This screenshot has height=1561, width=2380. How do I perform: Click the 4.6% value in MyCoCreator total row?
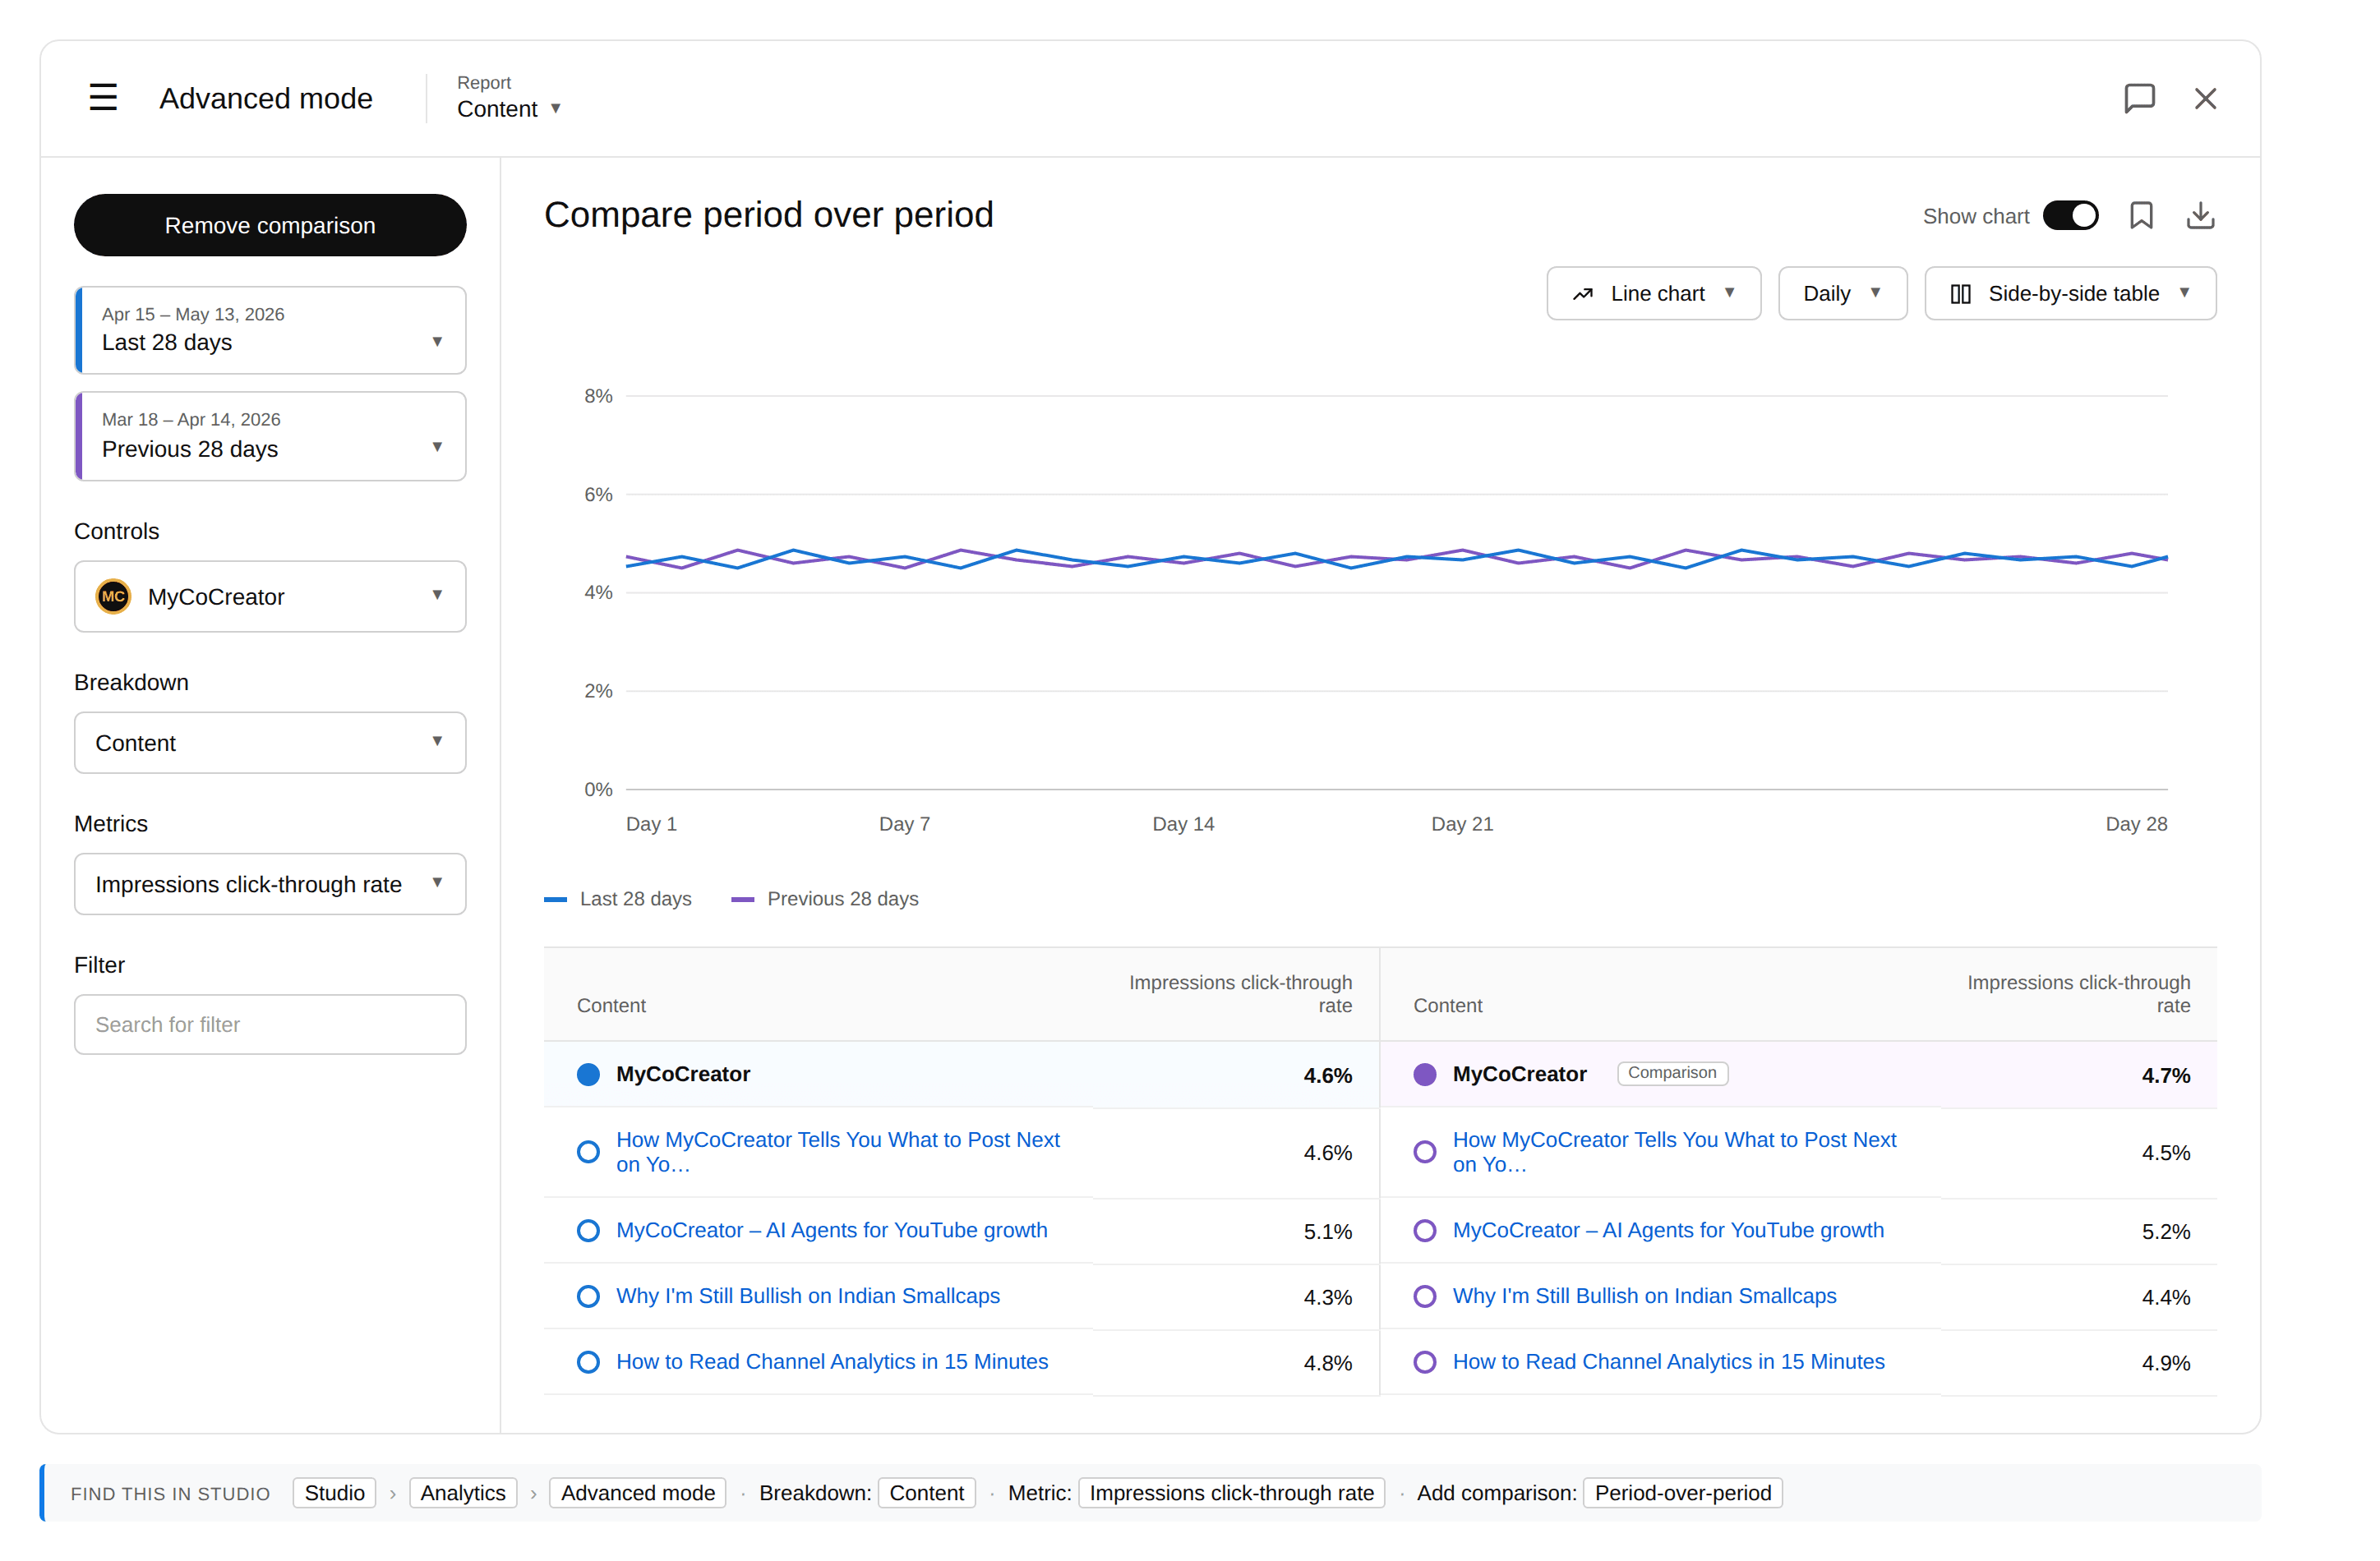click(x=1327, y=1075)
